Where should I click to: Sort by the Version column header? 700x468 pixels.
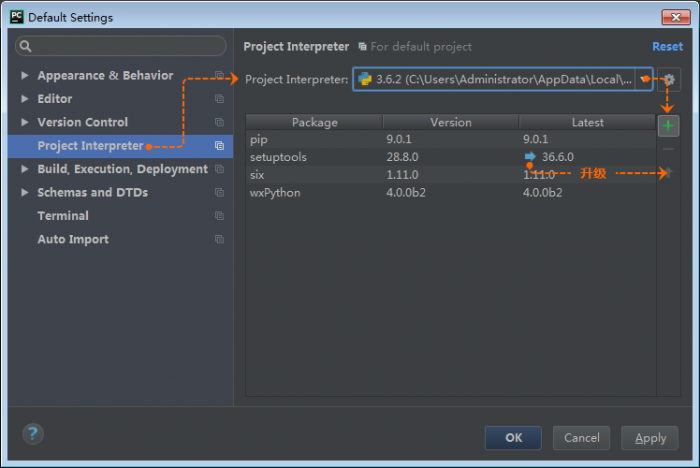pyautogui.click(x=450, y=122)
